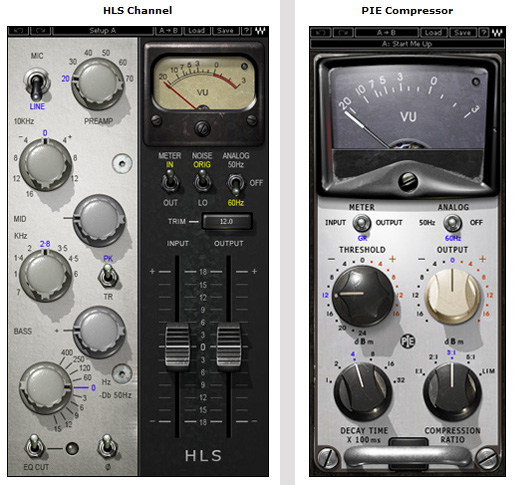Click the EQ CUT indicator lamp
This screenshot has width=515, height=485.
pyautogui.click(x=72, y=448)
